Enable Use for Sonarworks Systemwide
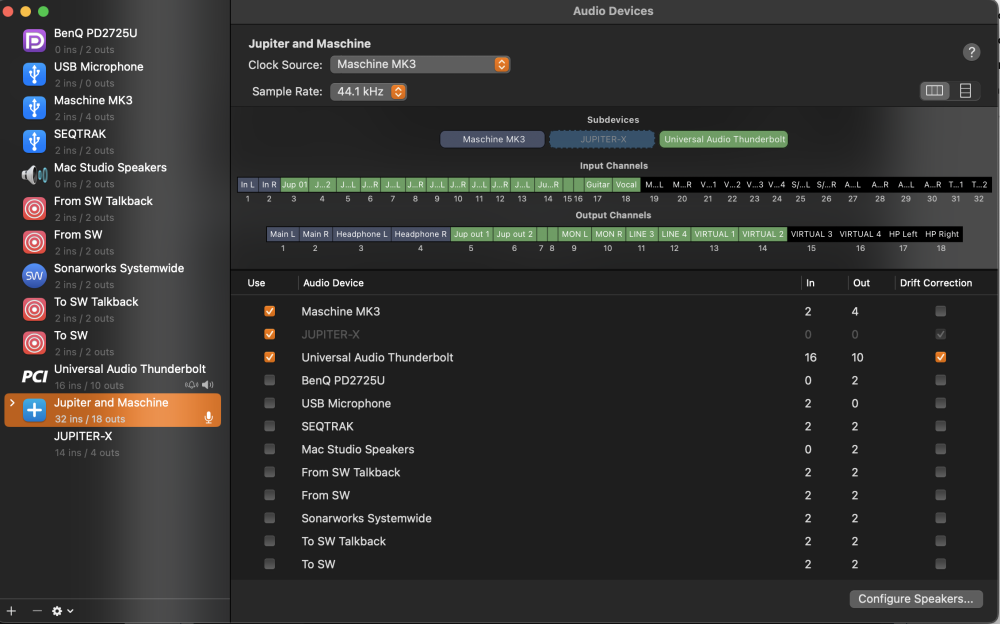 [x=270, y=518]
